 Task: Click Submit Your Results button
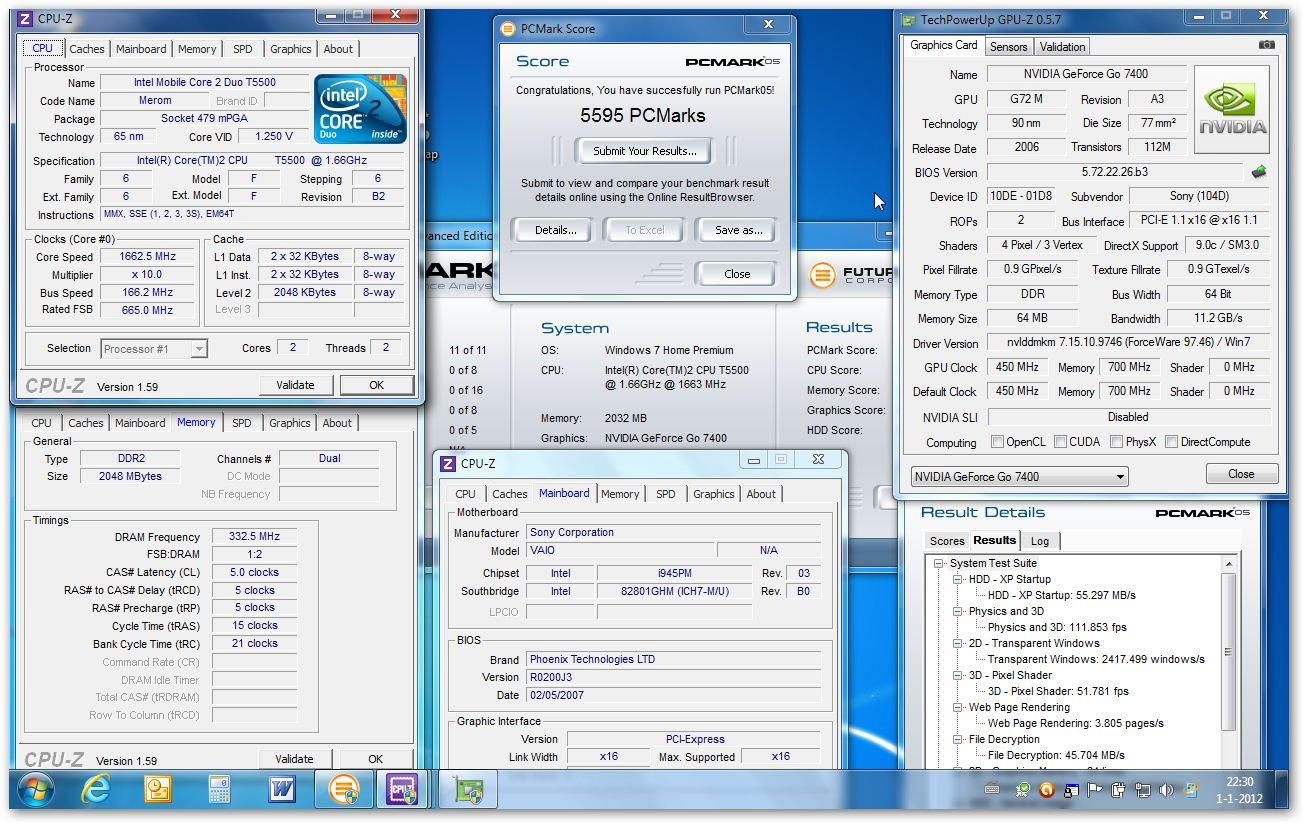644,151
